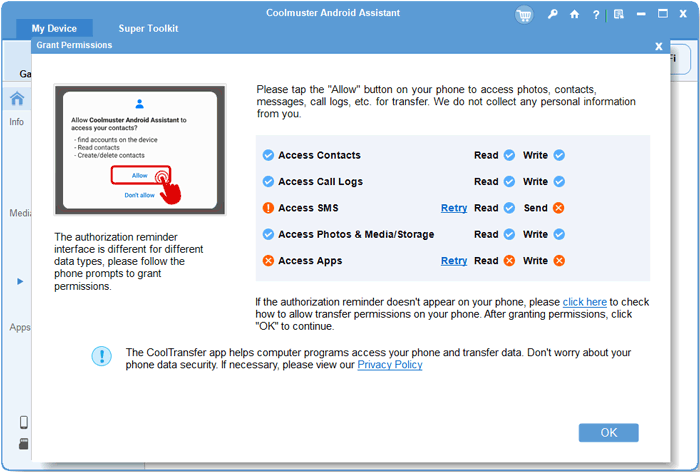Close the Grant Permissions dialog

pyautogui.click(x=658, y=46)
